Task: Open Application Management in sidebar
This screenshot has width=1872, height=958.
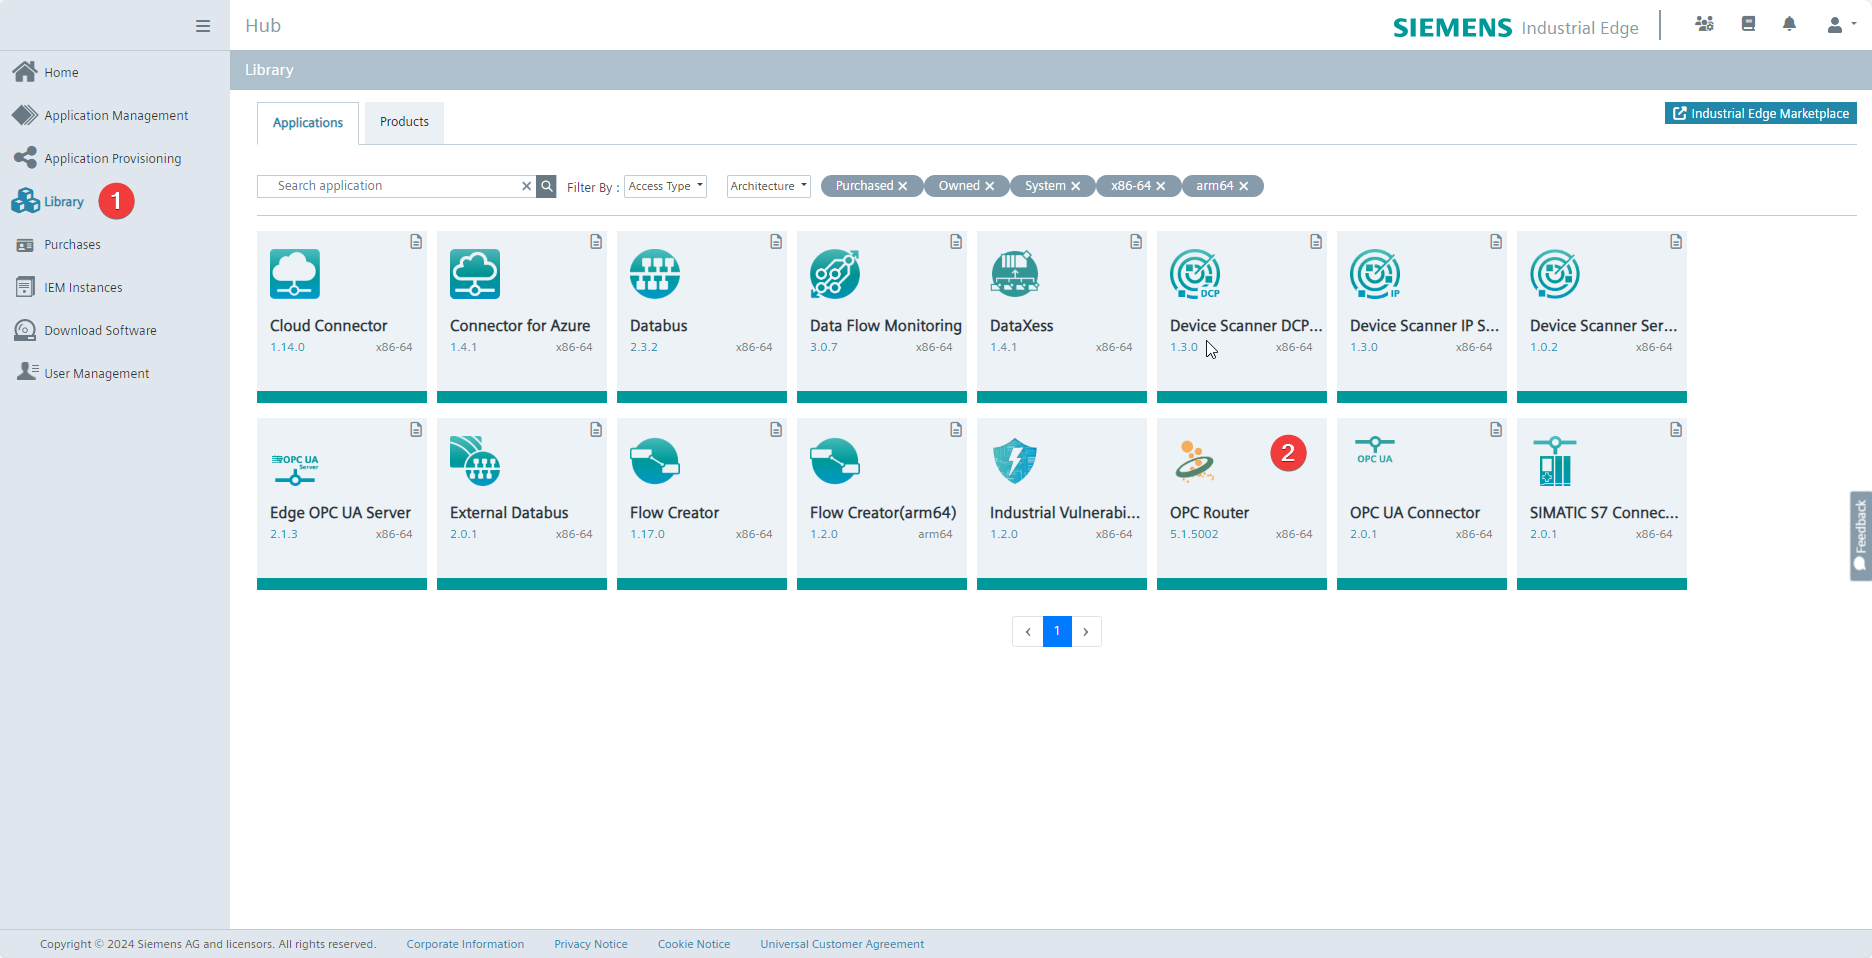Action: click(116, 116)
